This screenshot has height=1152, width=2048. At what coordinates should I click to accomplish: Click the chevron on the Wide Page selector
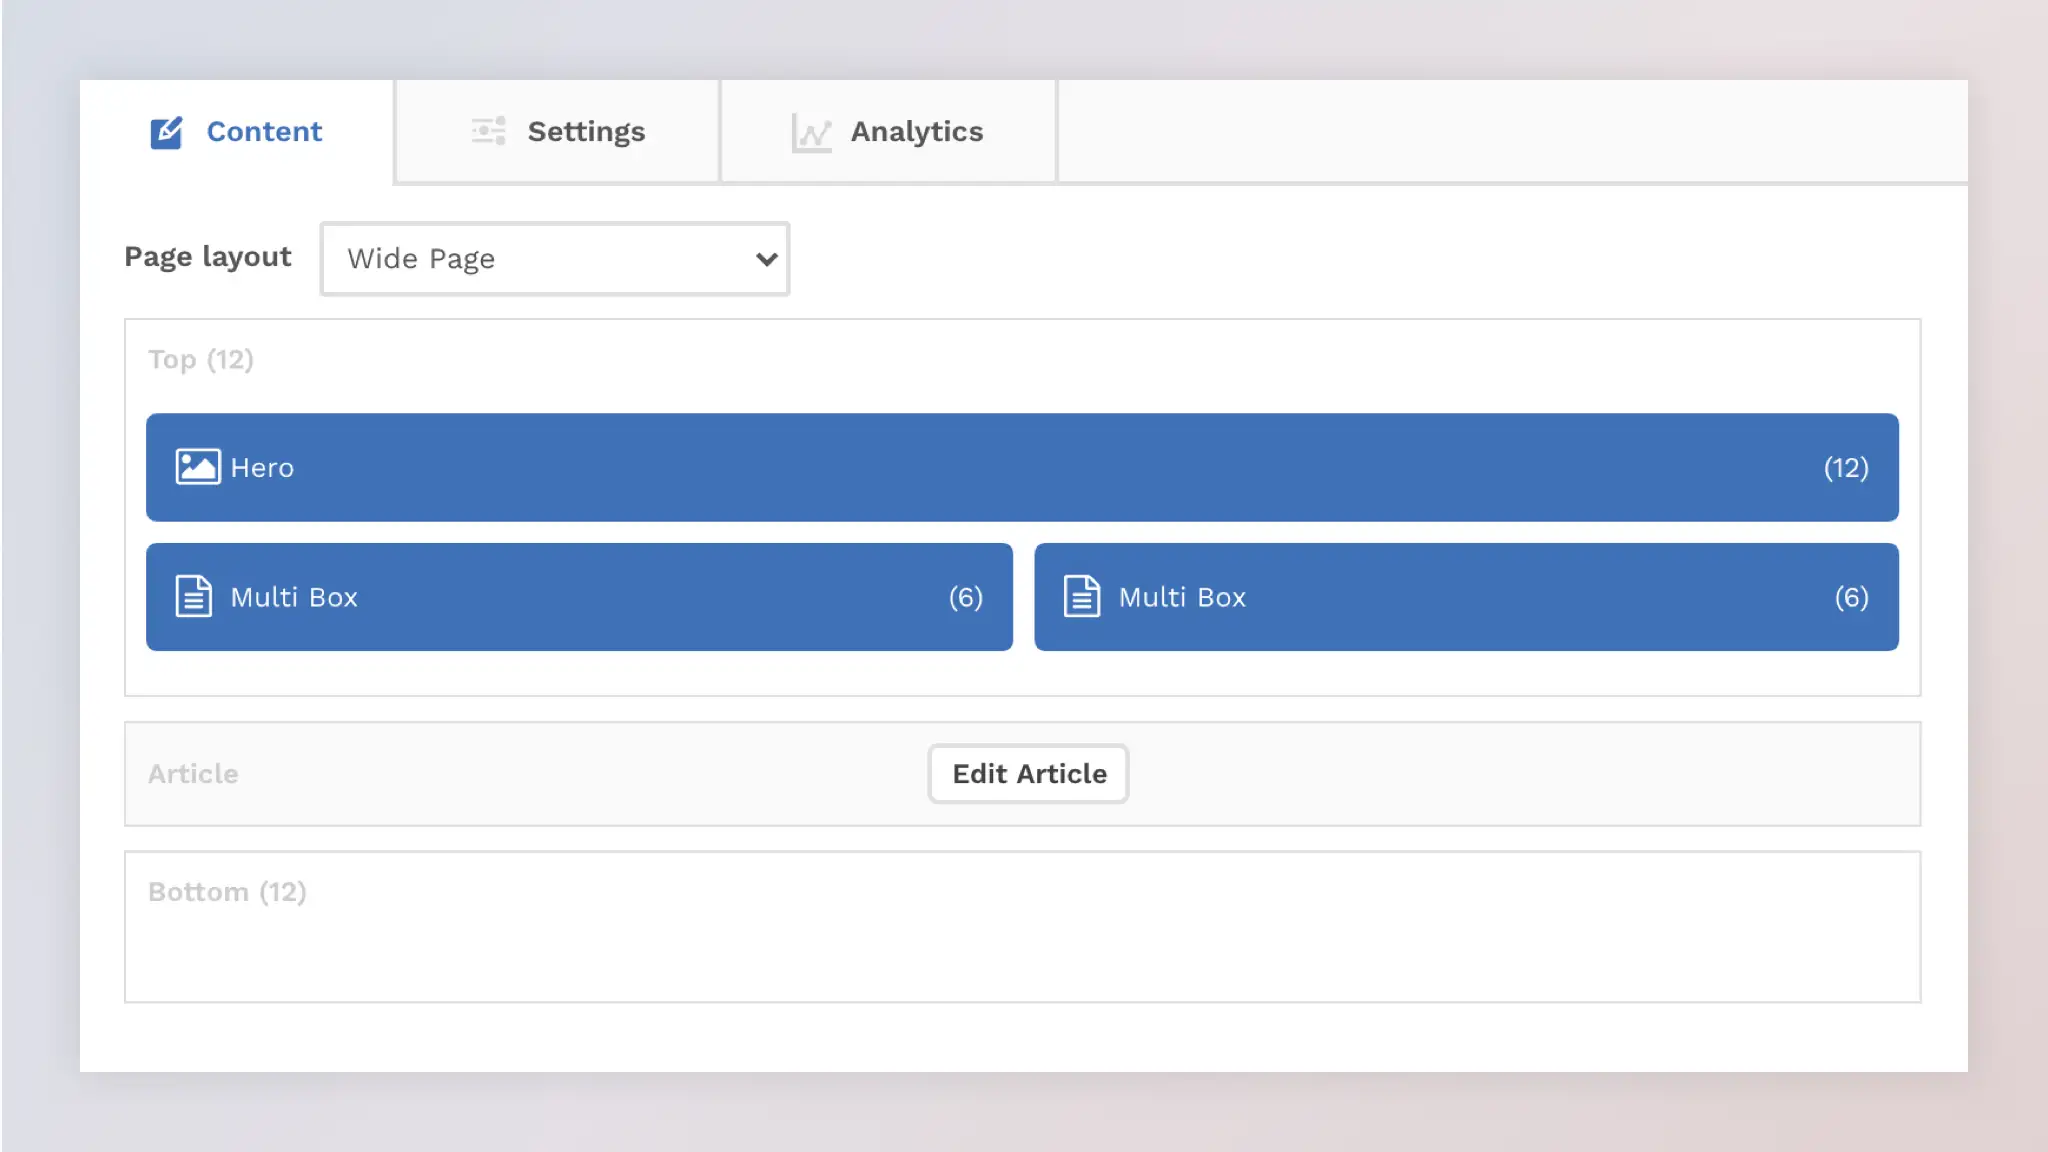[x=765, y=258]
